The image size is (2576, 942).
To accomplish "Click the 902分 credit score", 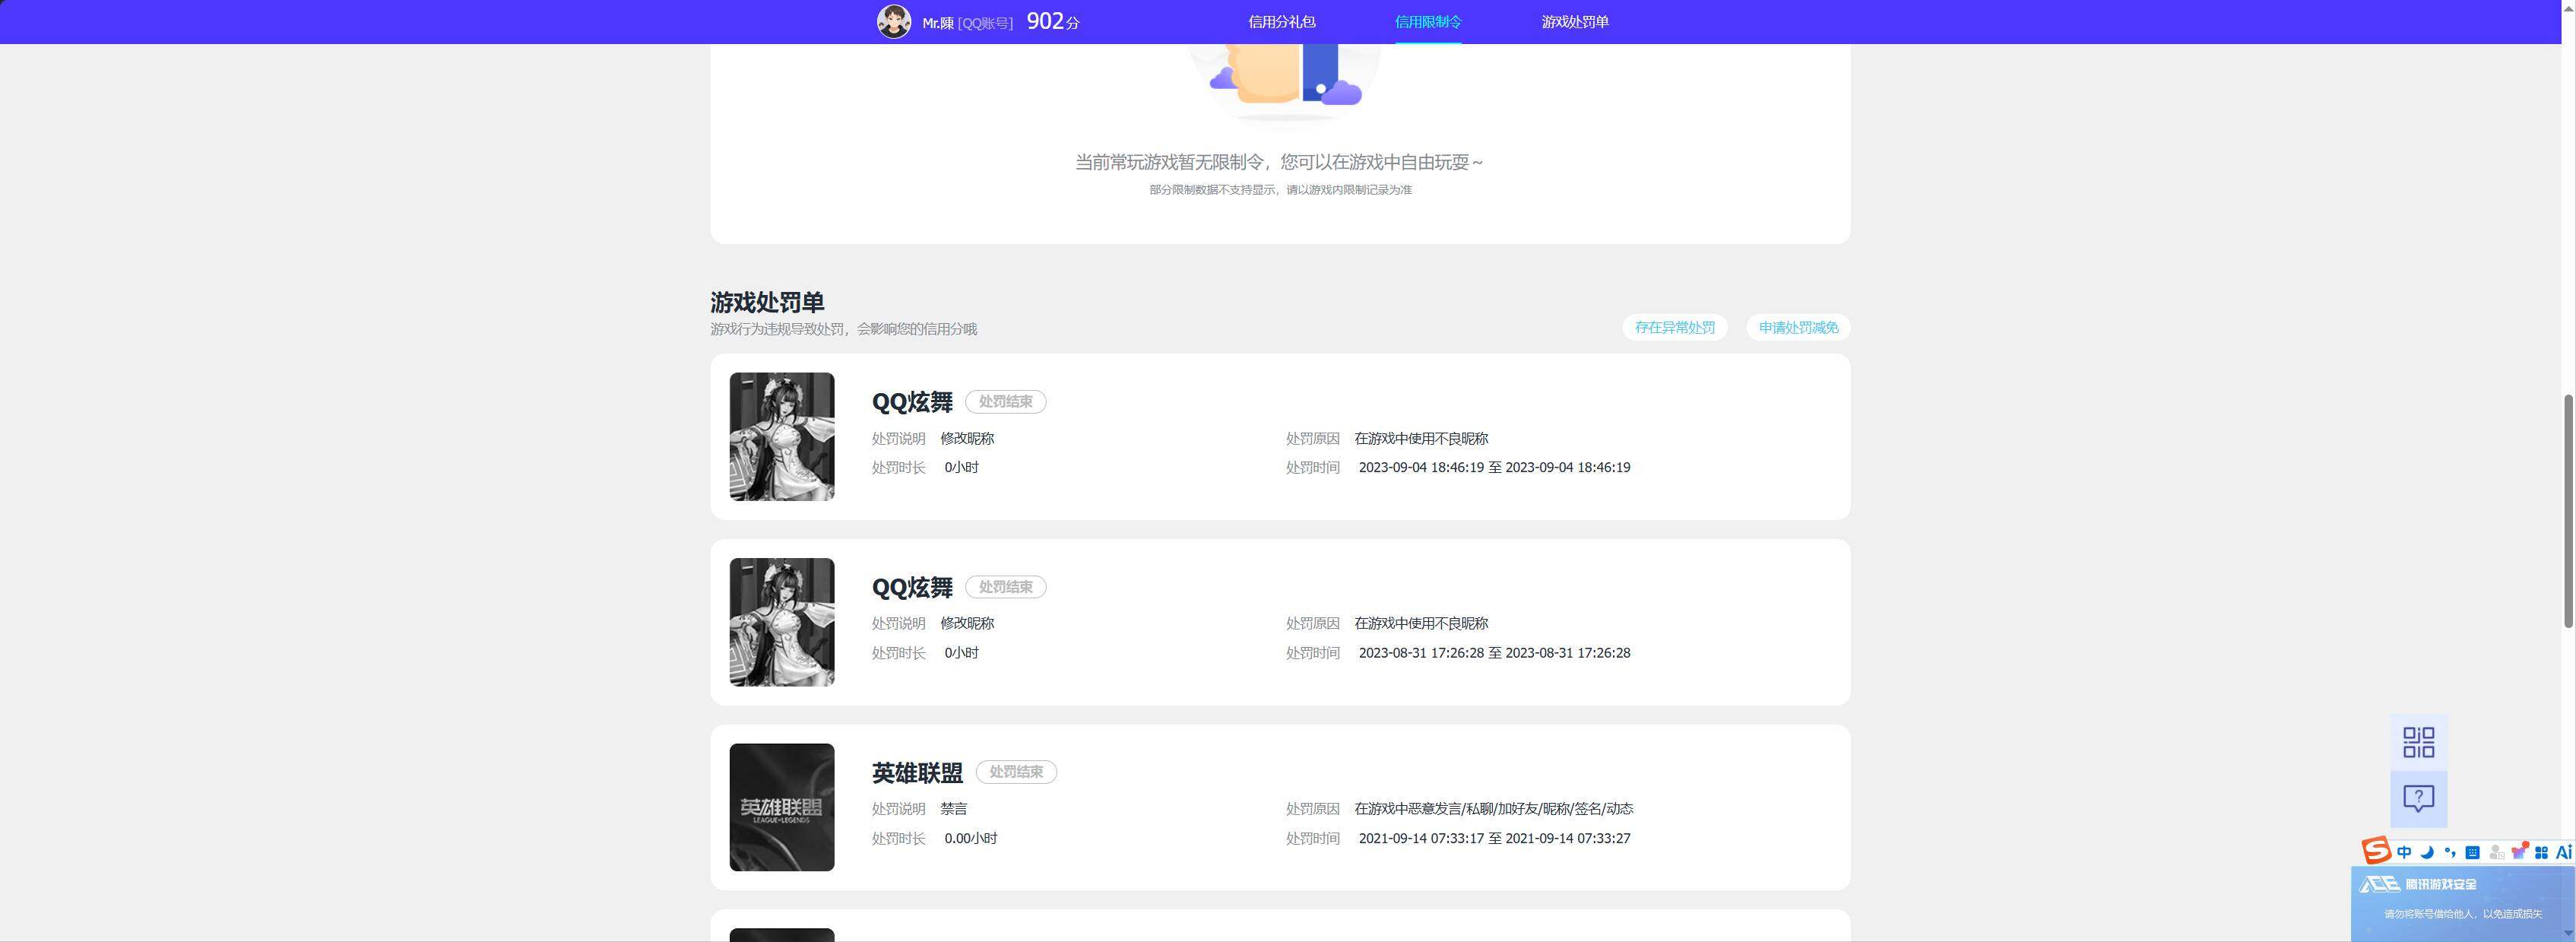I will coord(1053,21).
